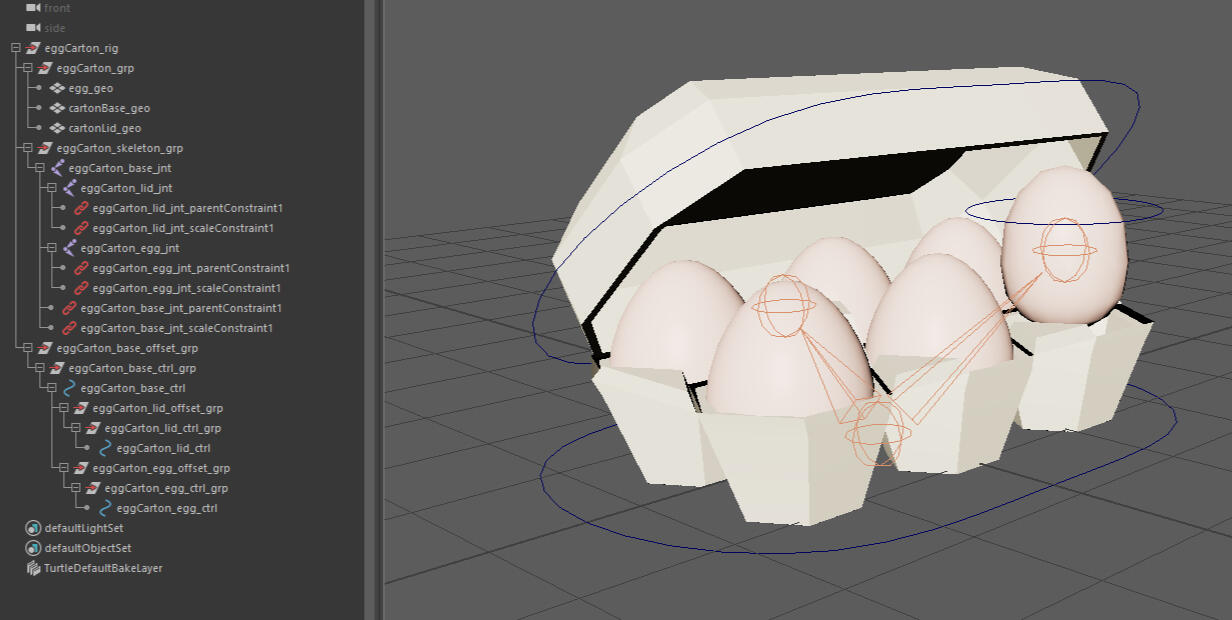This screenshot has height=620, width=1232.
Task: Click the front camera icon
Action: pos(33,8)
